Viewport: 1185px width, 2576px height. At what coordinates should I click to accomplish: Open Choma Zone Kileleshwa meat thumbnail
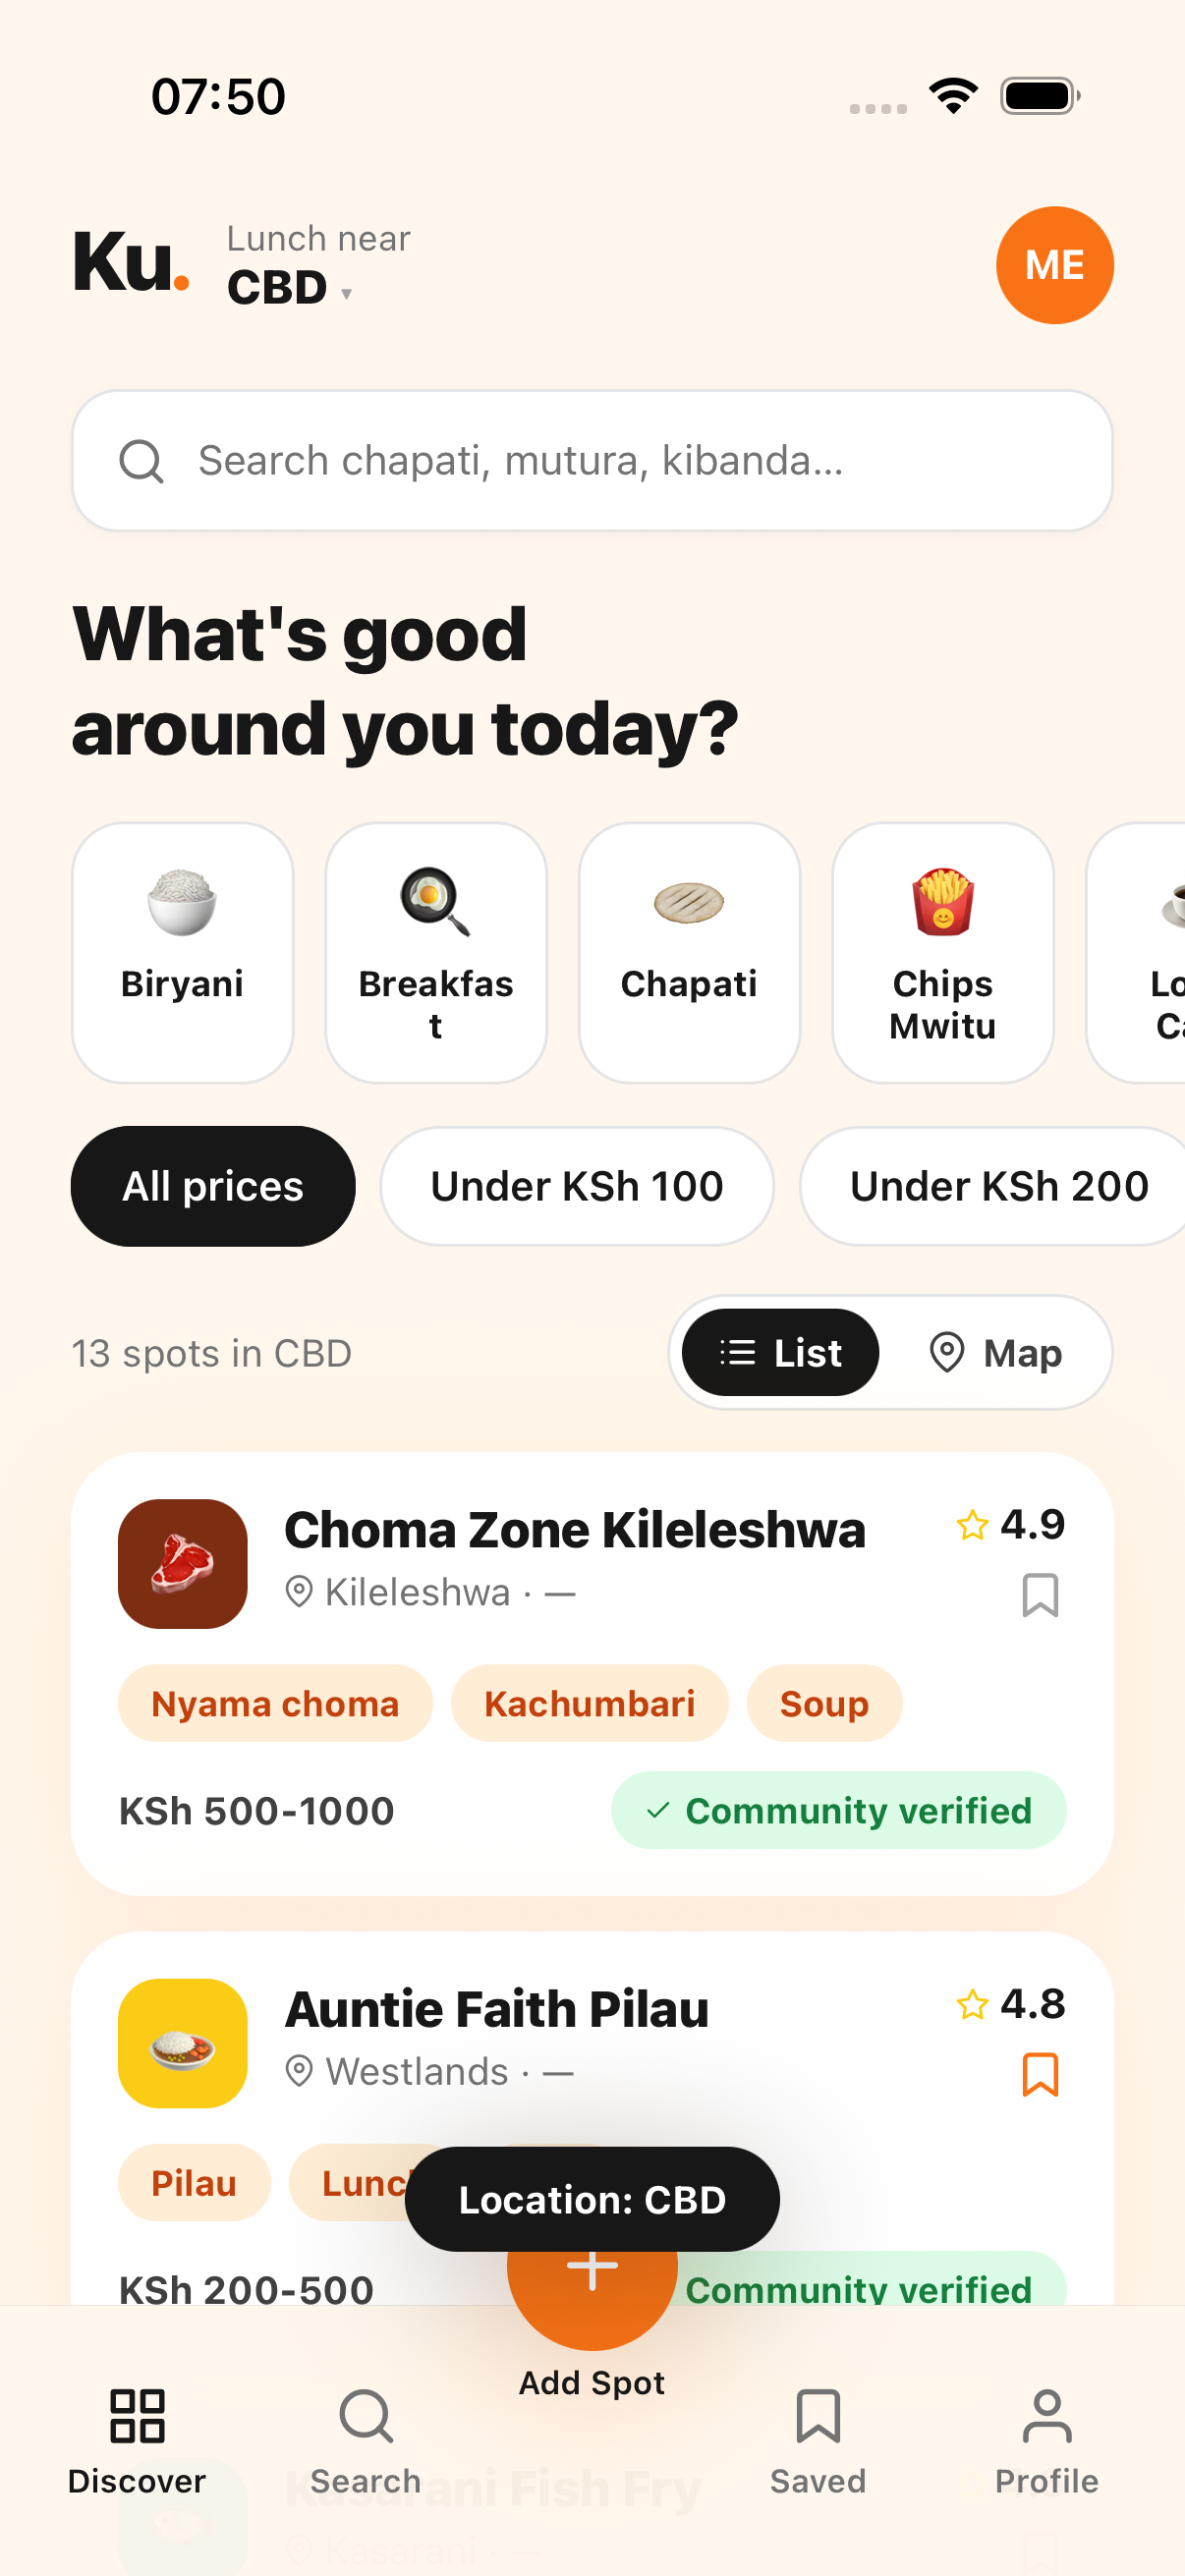[x=182, y=1564]
